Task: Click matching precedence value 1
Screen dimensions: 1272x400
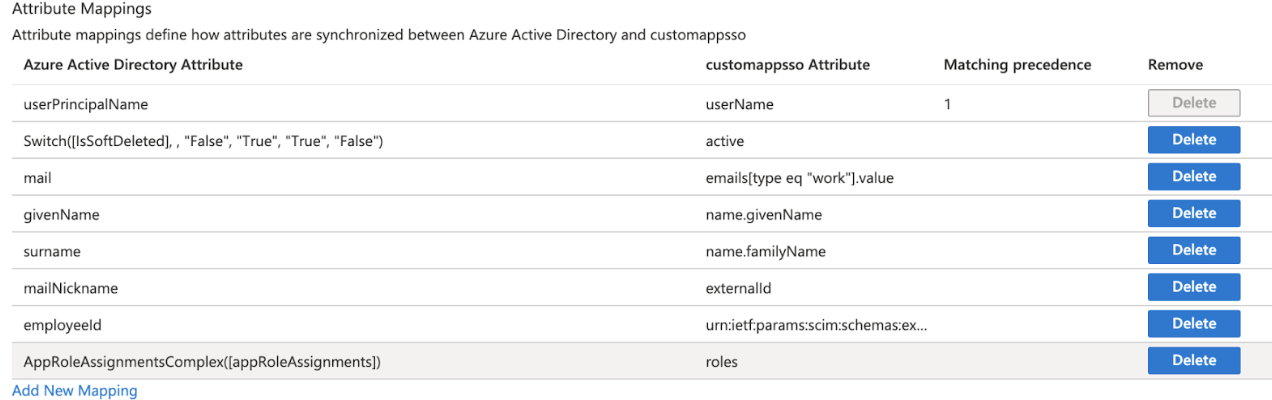Action: point(948,104)
